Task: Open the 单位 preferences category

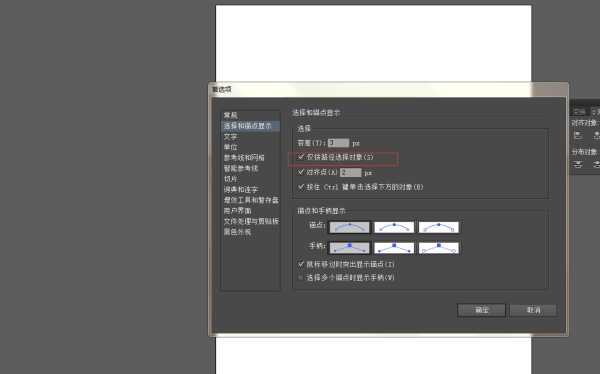Action: (231, 147)
